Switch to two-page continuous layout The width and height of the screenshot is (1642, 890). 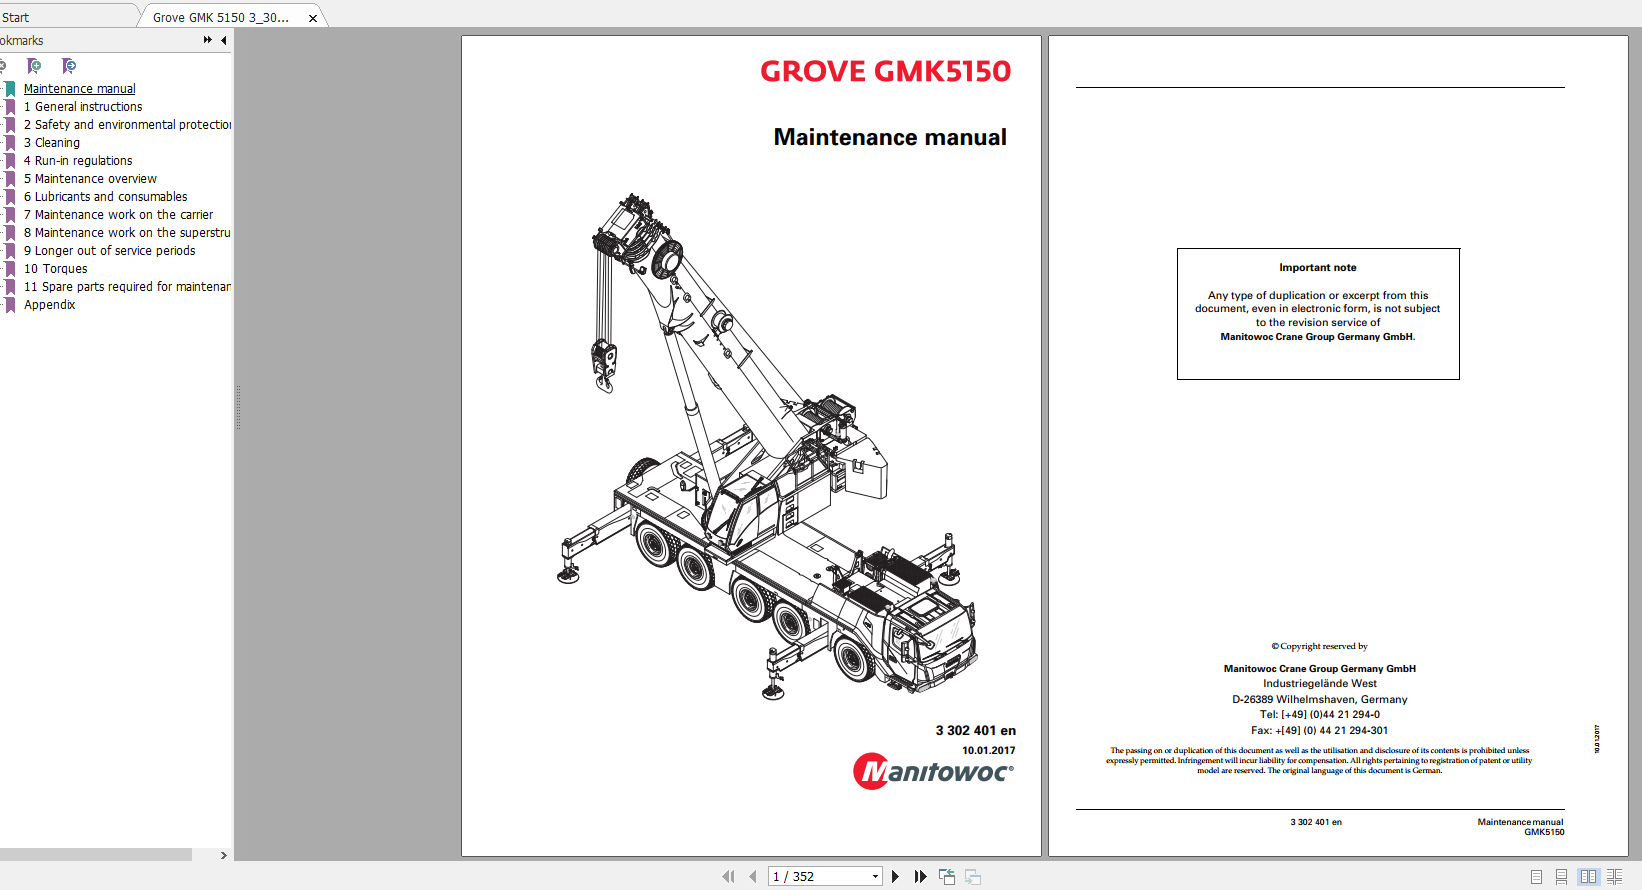click(x=1614, y=877)
